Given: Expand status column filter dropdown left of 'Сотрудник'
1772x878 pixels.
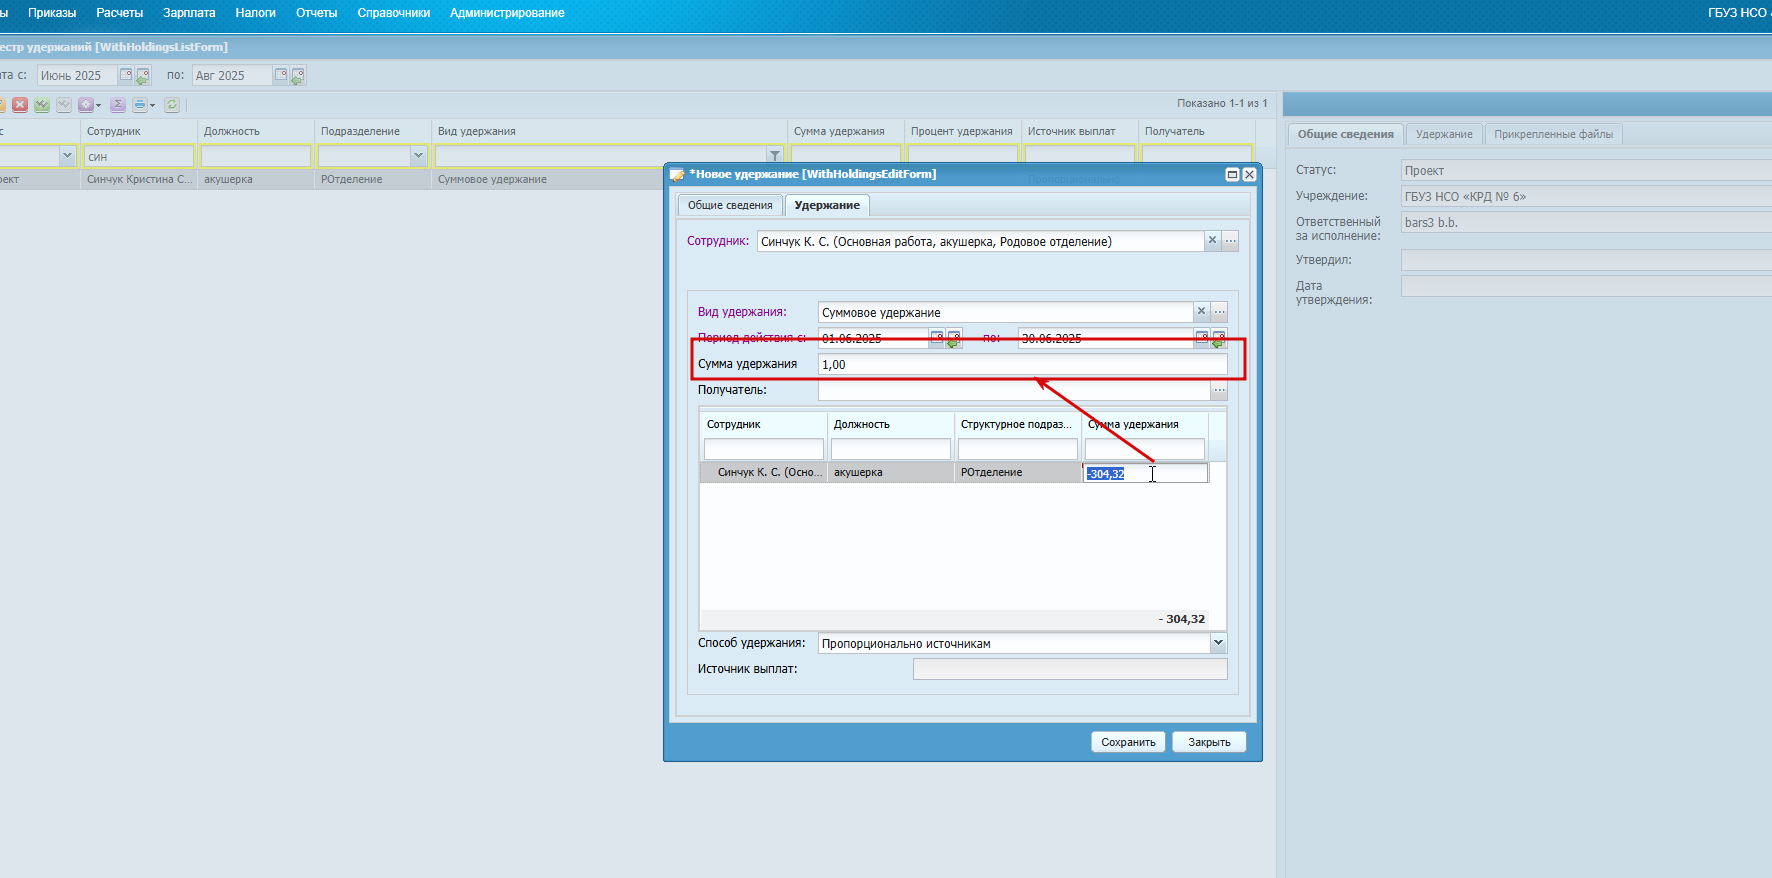Looking at the screenshot, I should tap(67, 156).
